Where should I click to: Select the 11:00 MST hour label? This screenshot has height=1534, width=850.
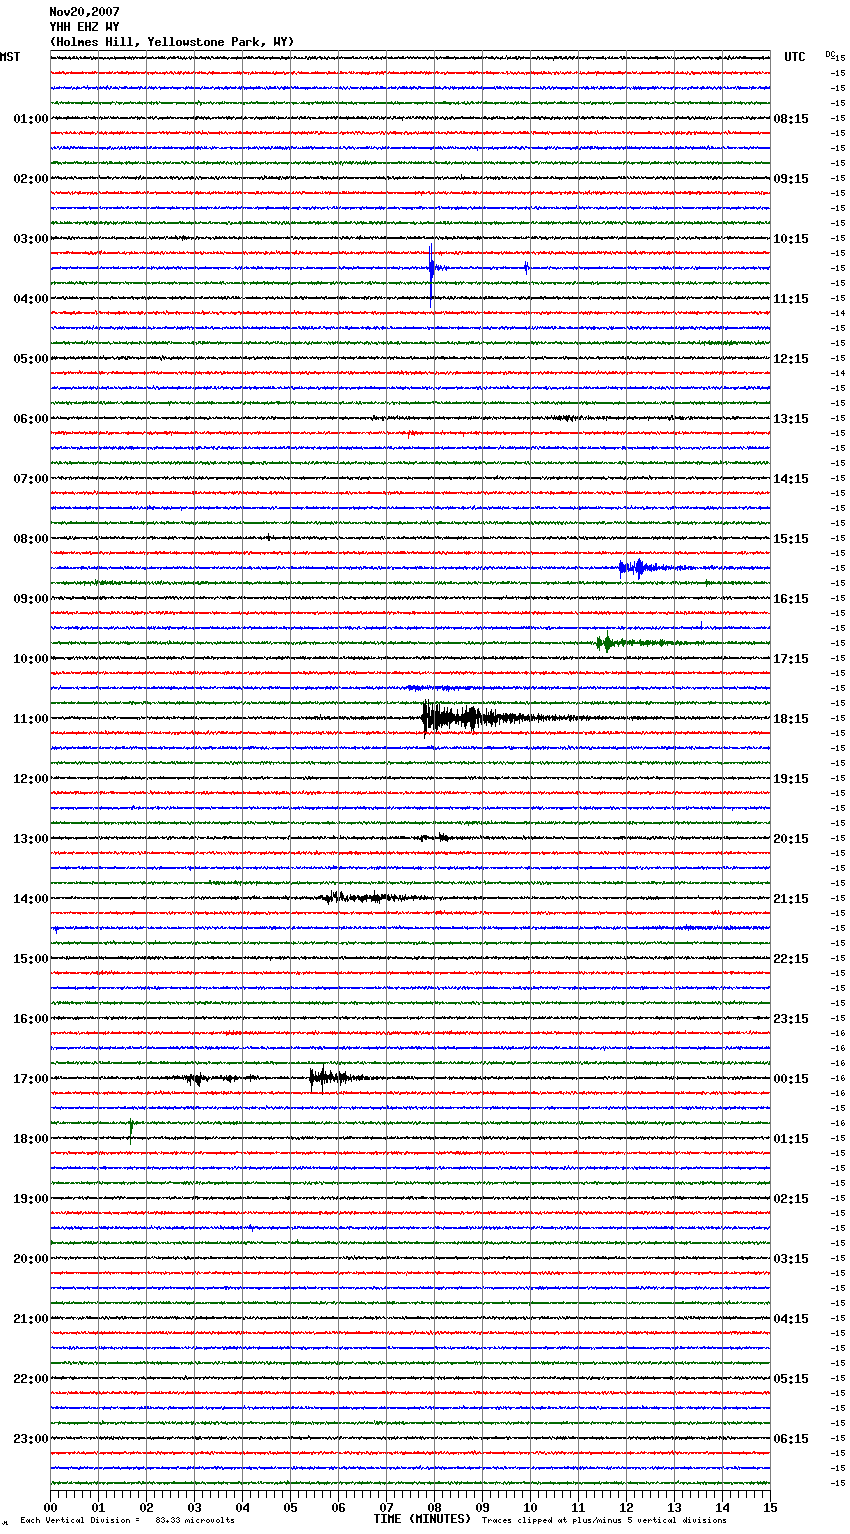(x=30, y=719)
